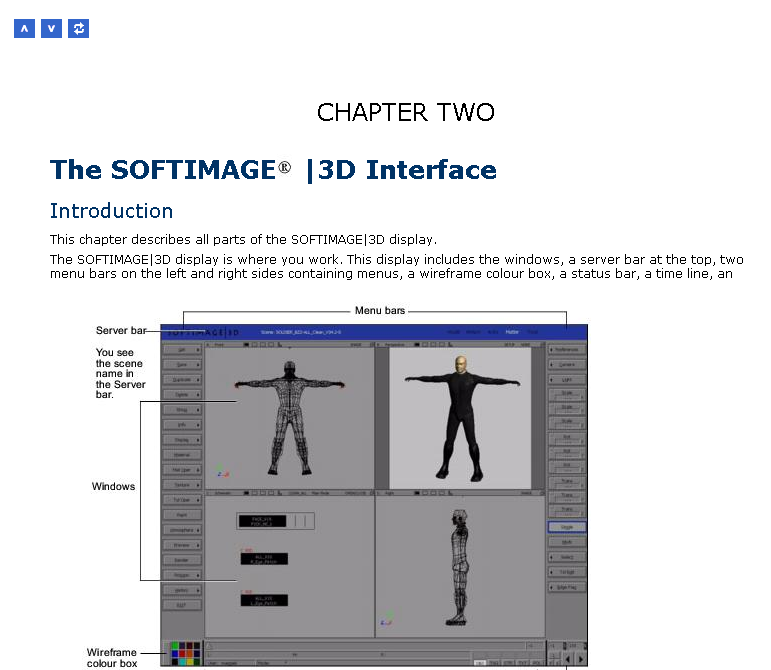Click the Render button
The image size is (771, 670).
tap(183, 560)
